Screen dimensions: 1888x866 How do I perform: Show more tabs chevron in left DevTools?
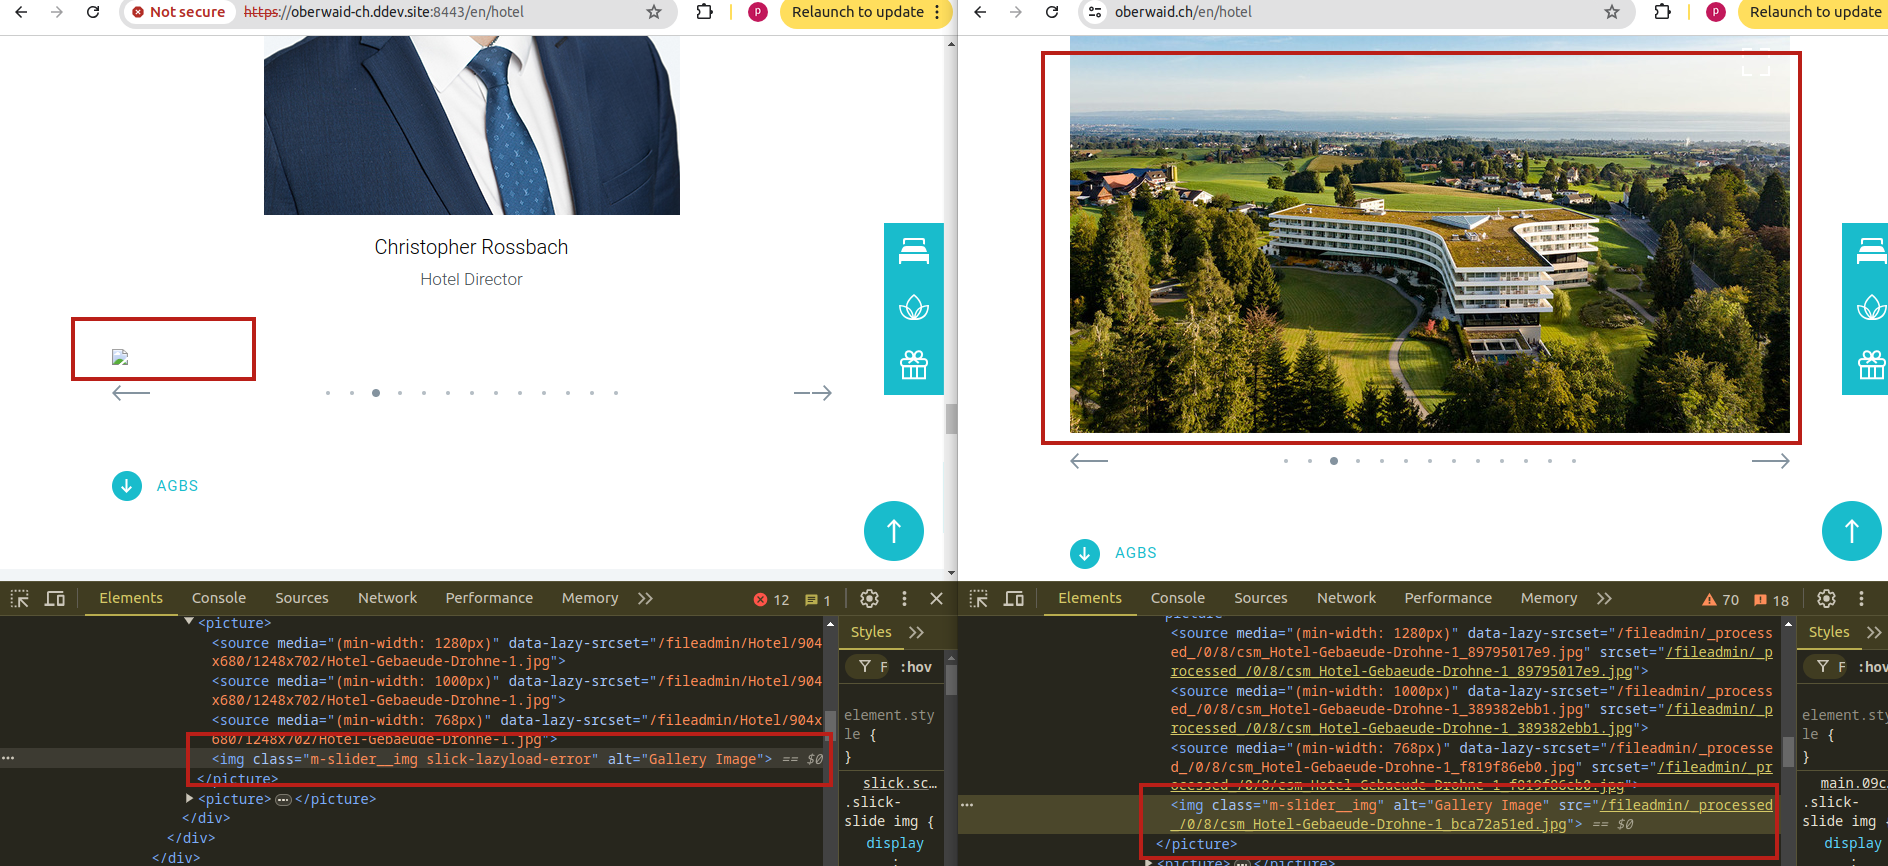[x=645, y=598]
